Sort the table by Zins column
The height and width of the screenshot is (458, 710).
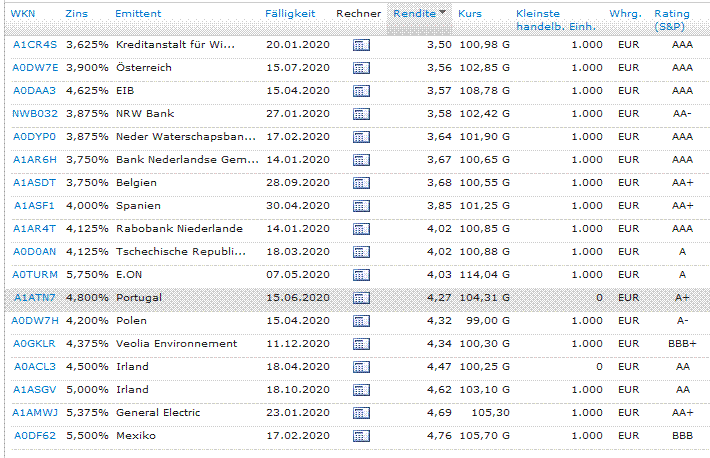pyautogui.click(x=77, y=14)
